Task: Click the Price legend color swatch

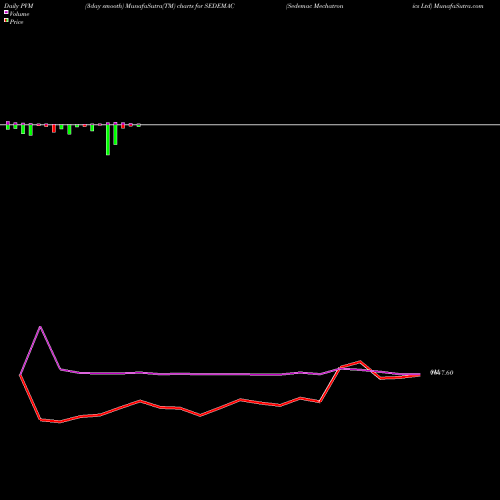Action: (x=6, y=21)
